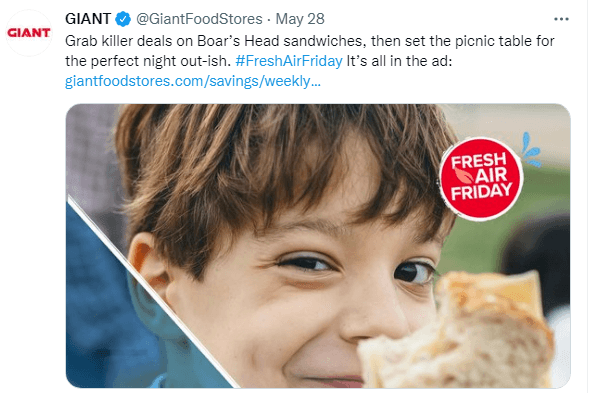This screenshot has height=393, width=594.
Task: Click the blue water splash graphic
Action: click(x=531, y=149)
